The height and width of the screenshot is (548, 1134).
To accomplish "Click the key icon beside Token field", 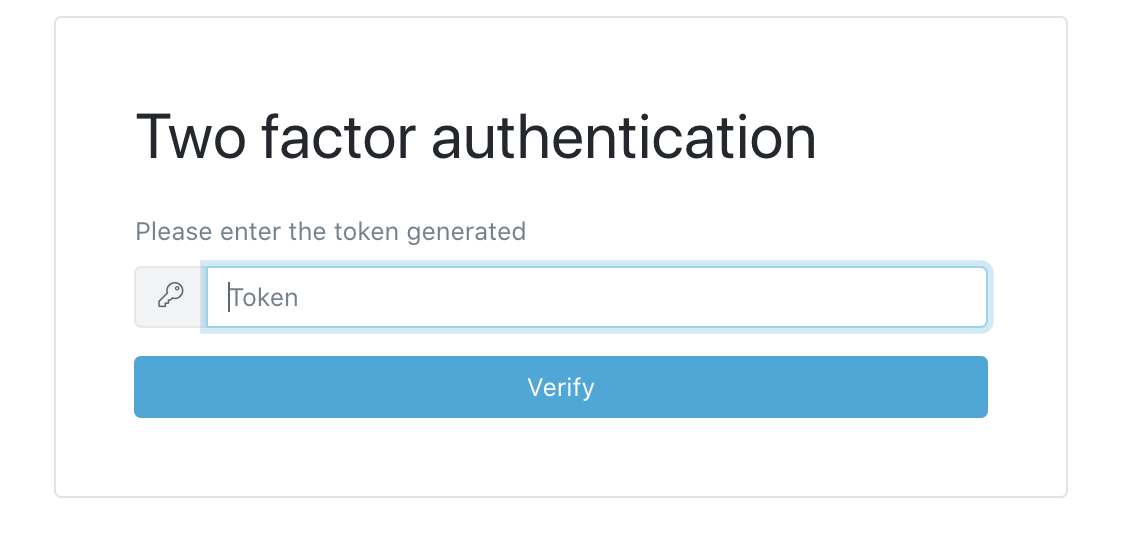I will [x=171, y=296].
